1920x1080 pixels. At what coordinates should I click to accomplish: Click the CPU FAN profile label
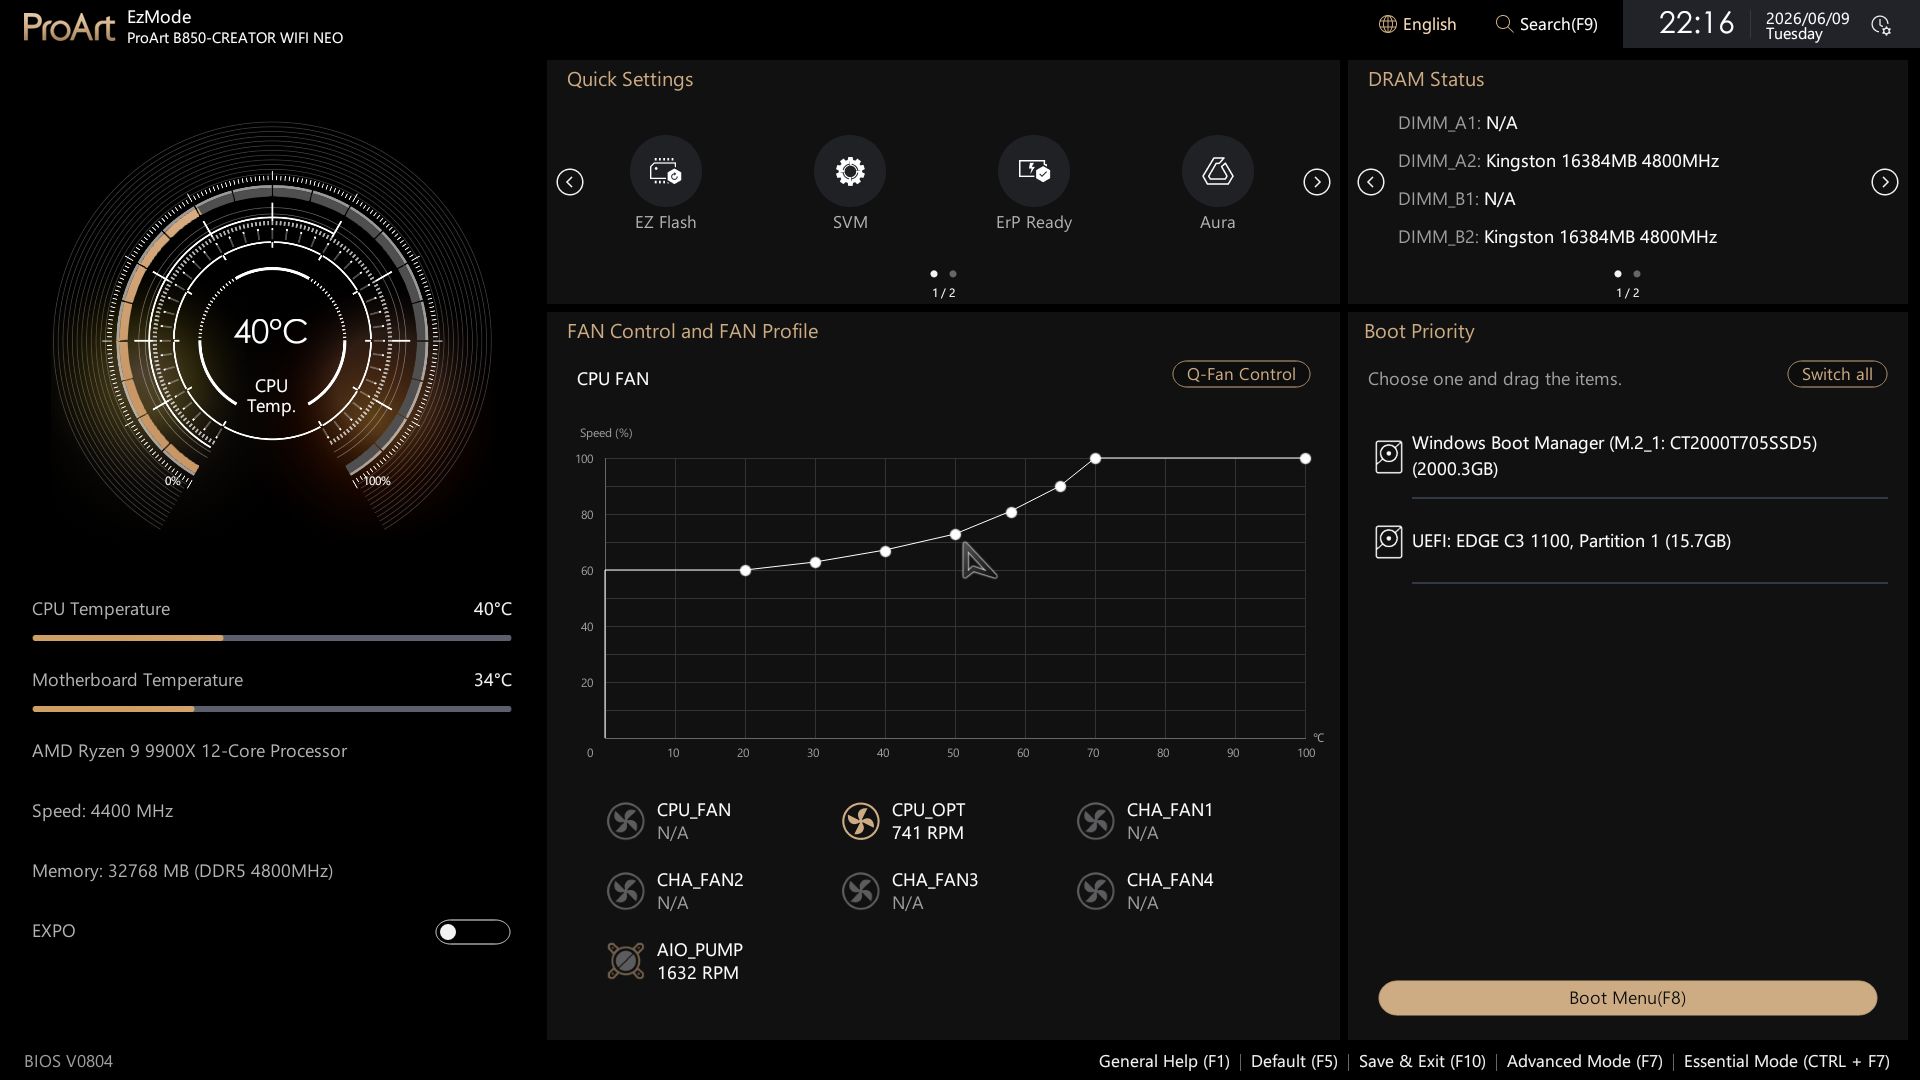(x=612, y=379)
